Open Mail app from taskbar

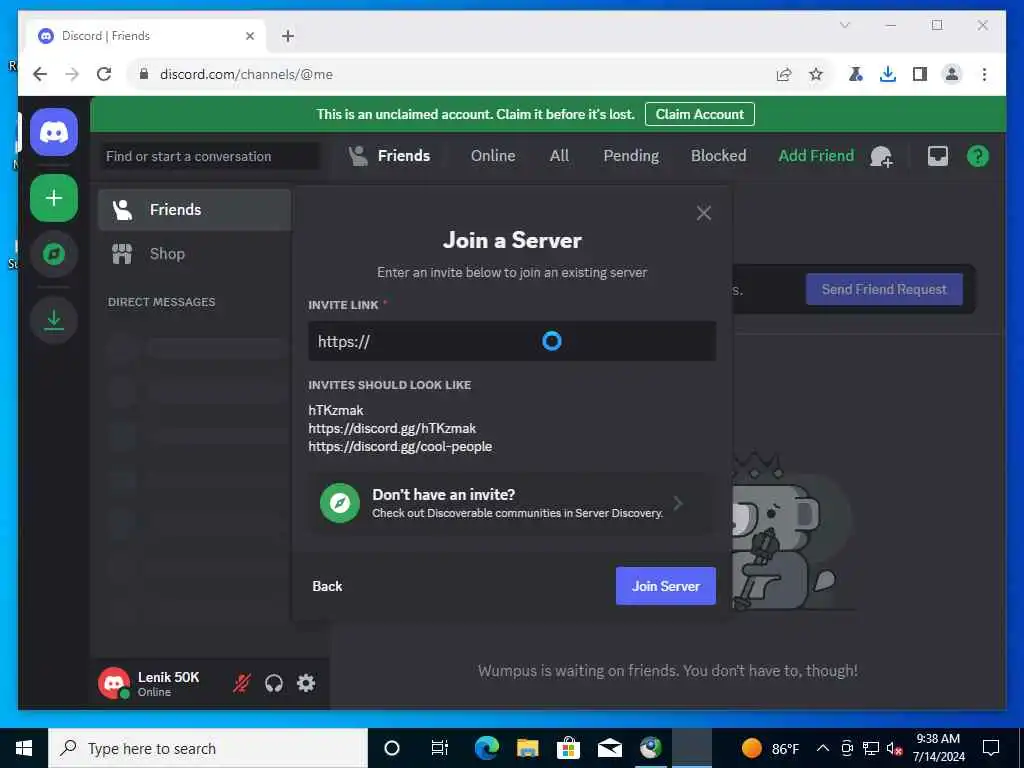pos(610,748)
